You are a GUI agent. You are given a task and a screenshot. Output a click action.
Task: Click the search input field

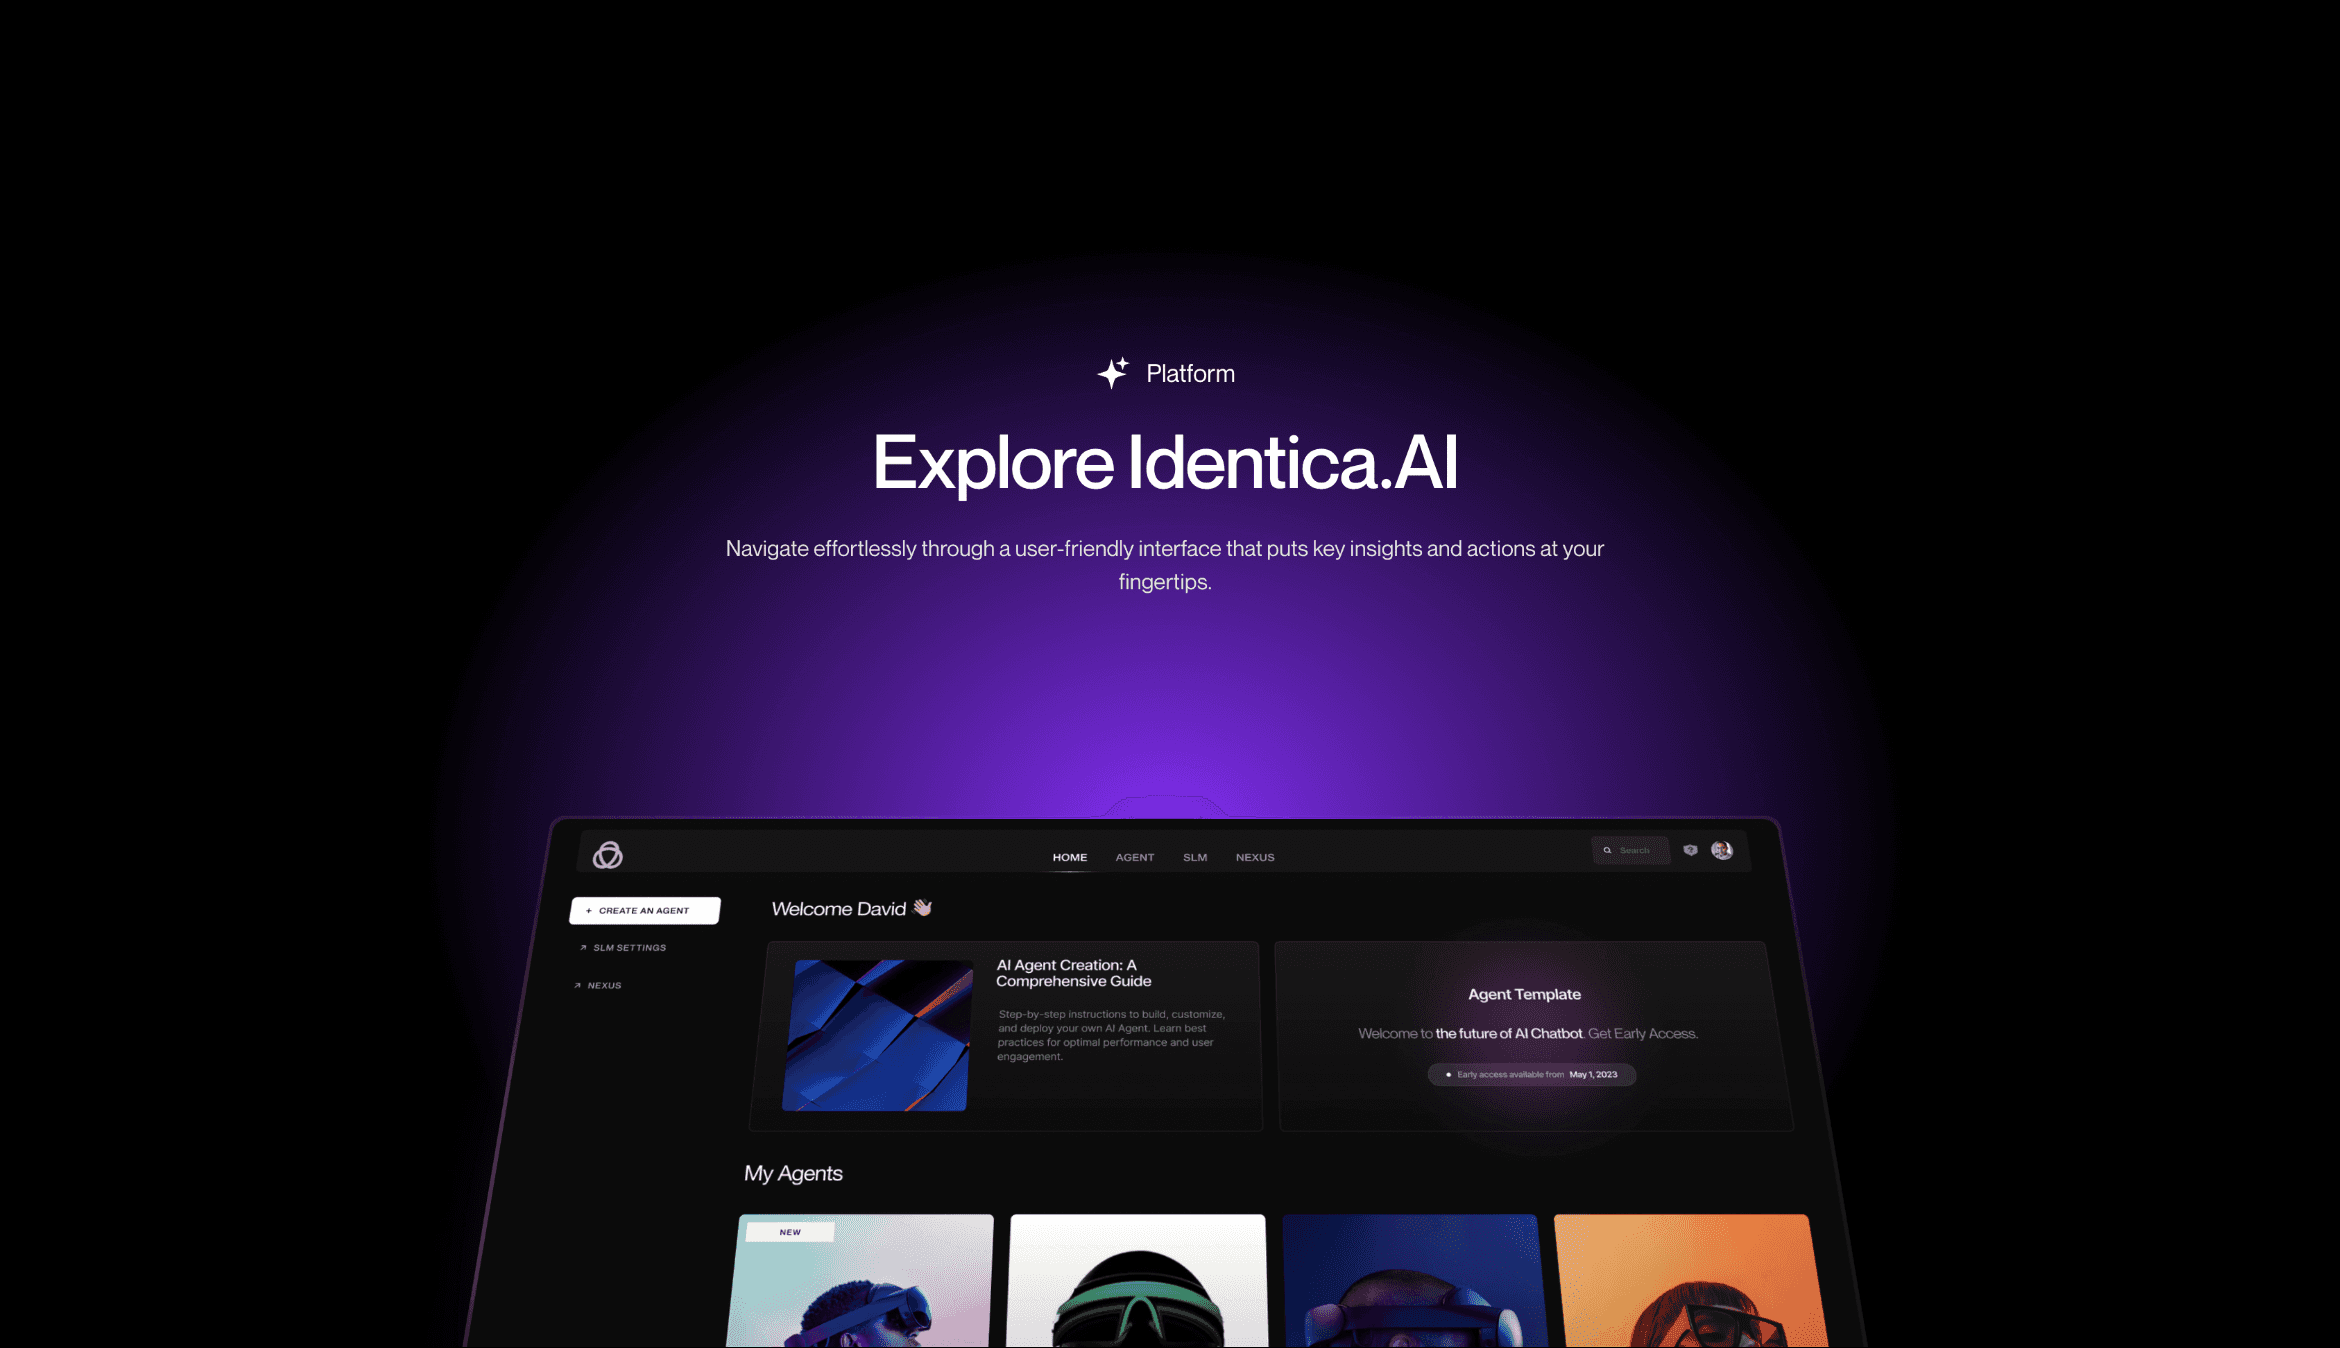pyautogui.click(x=1630, y=850)
